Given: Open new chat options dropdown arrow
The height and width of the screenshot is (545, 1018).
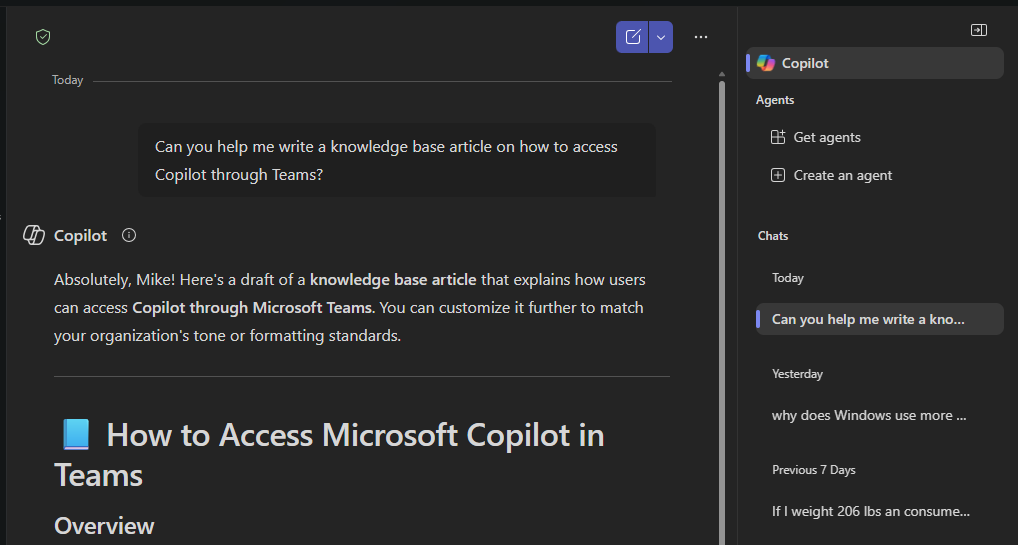Looking at the screenshot, I should pos(660,37).
